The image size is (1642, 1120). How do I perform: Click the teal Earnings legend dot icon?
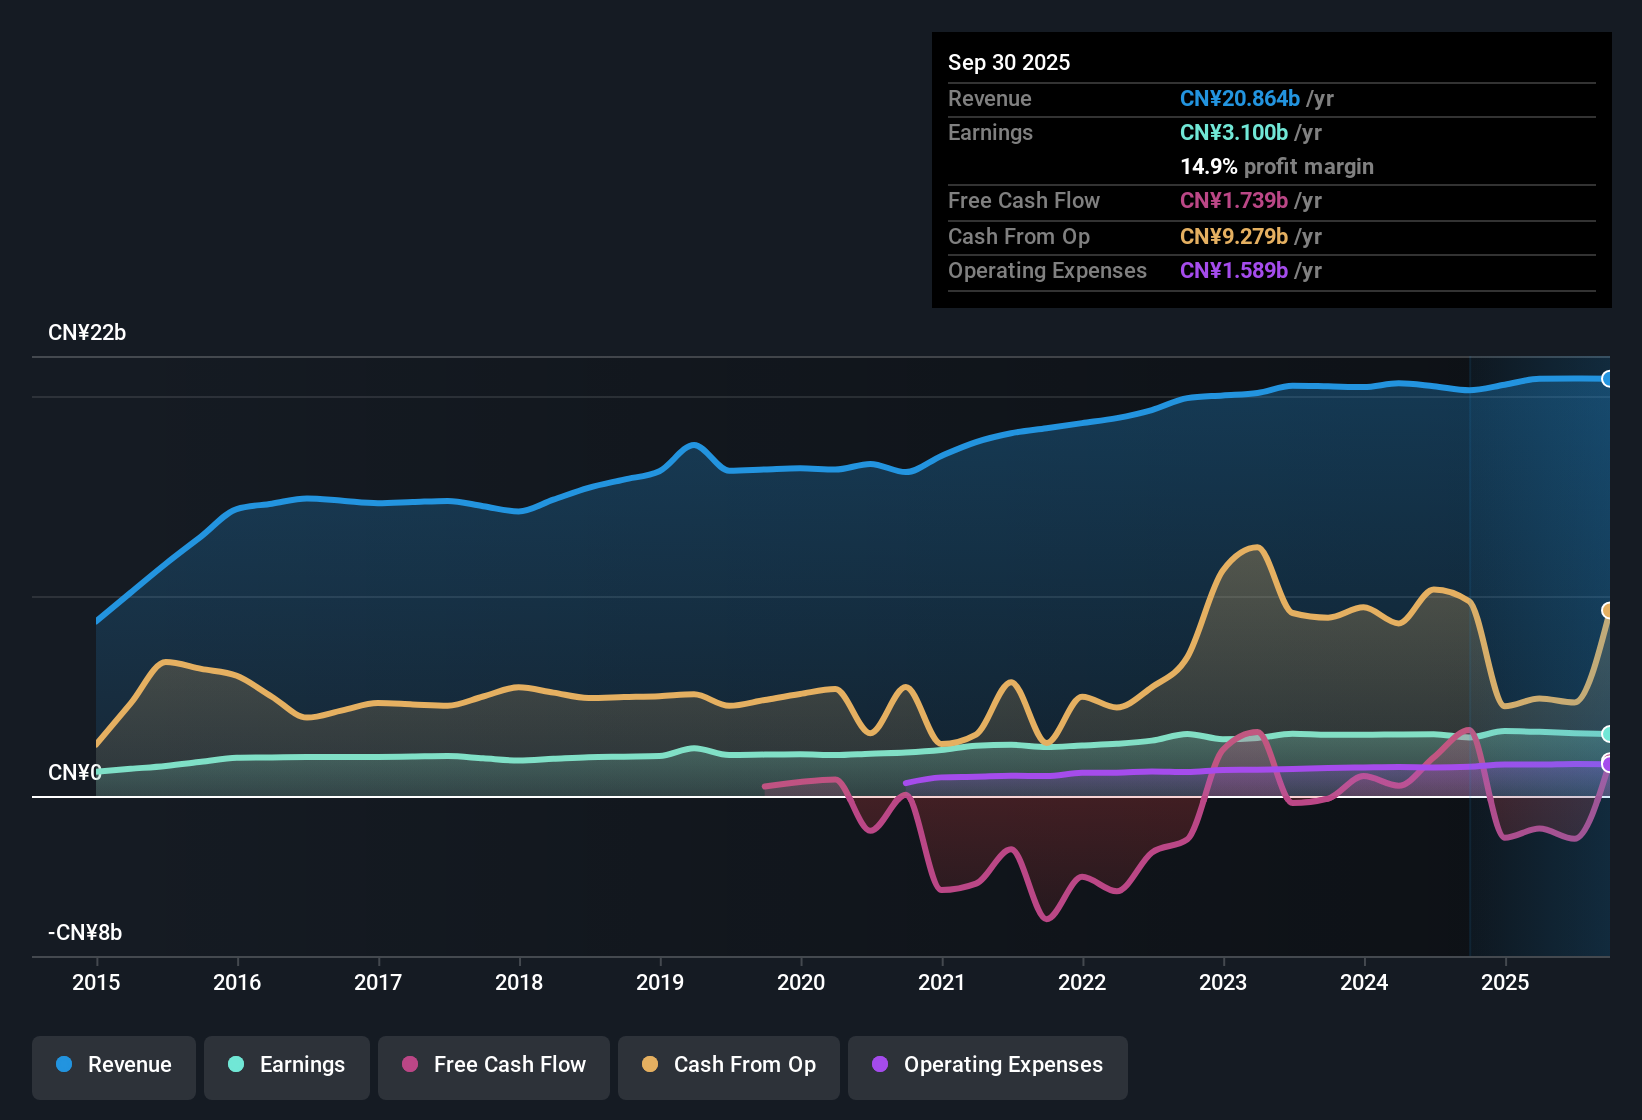coord(236,1065)
